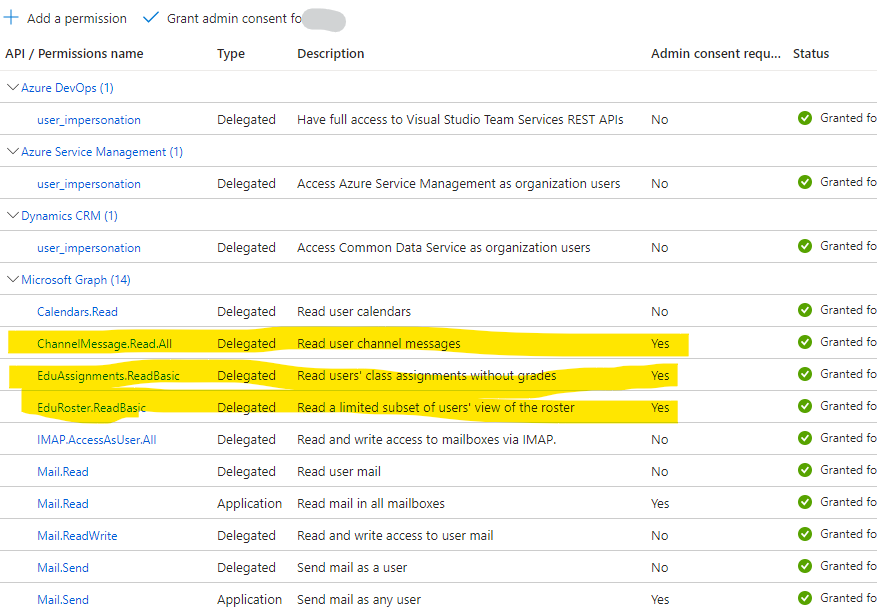Click the Status column header
This screenshot has height=614, width=877.
[814, 53]
